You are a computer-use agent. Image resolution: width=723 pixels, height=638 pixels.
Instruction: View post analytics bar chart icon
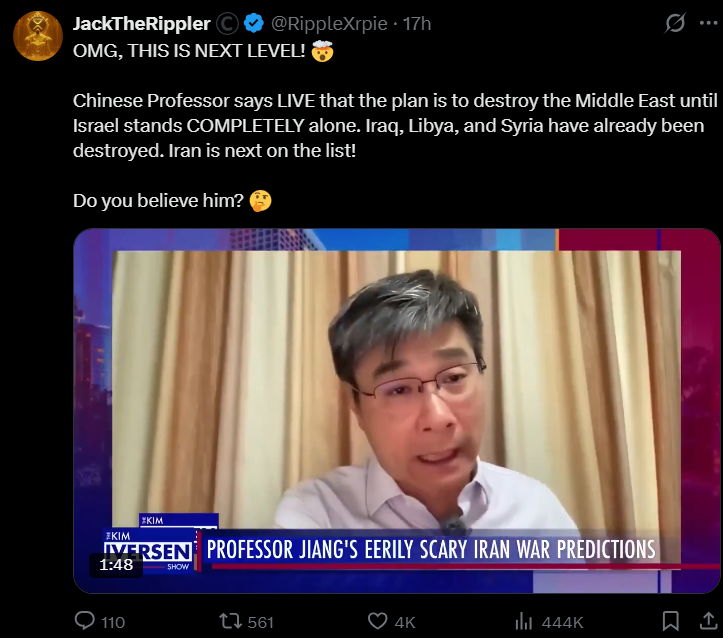[x=524, y=621]
